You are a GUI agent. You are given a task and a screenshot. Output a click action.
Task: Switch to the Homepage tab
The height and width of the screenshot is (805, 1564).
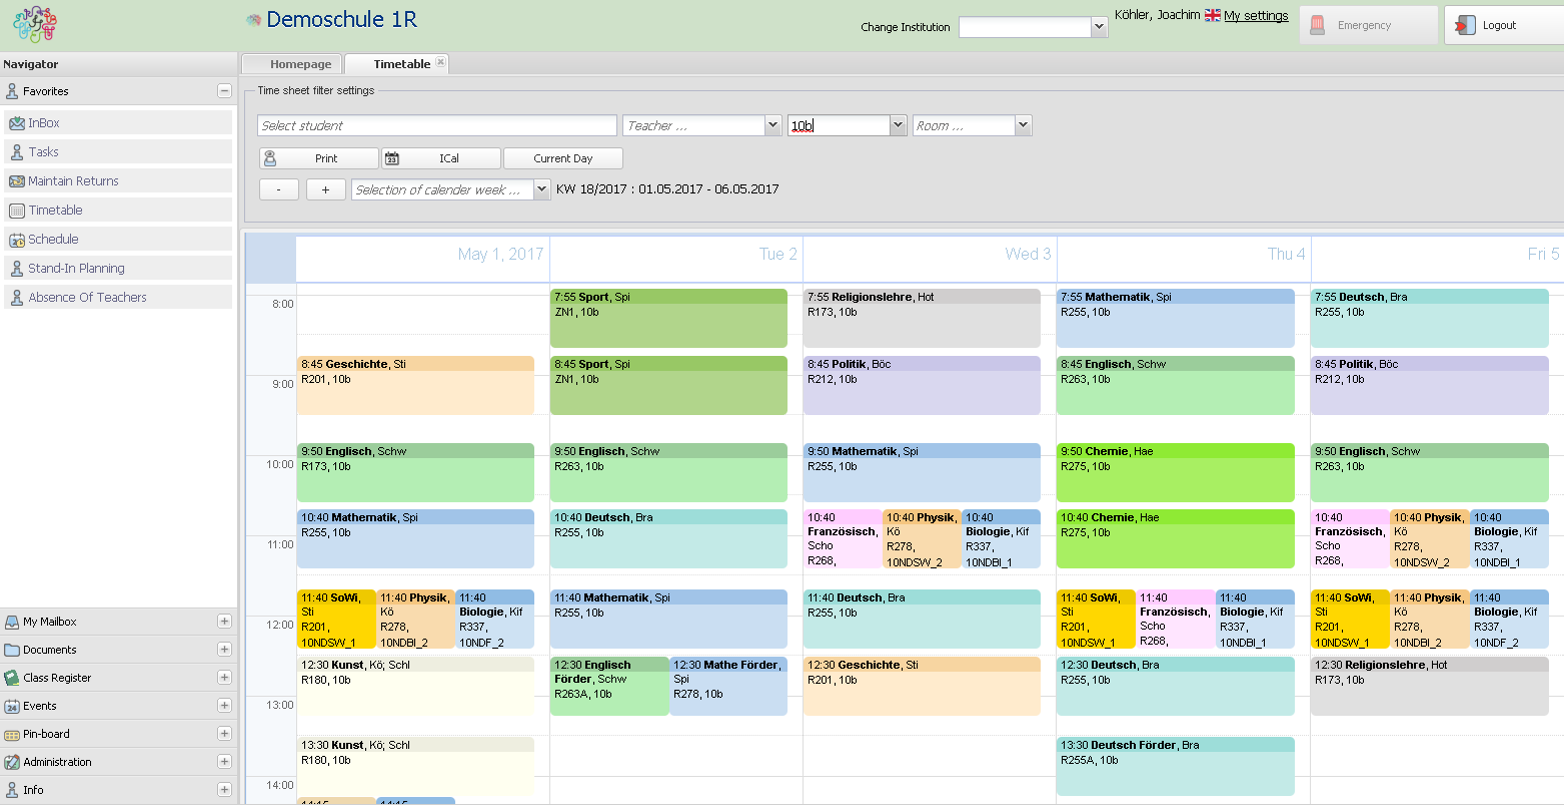click(299, 63)
